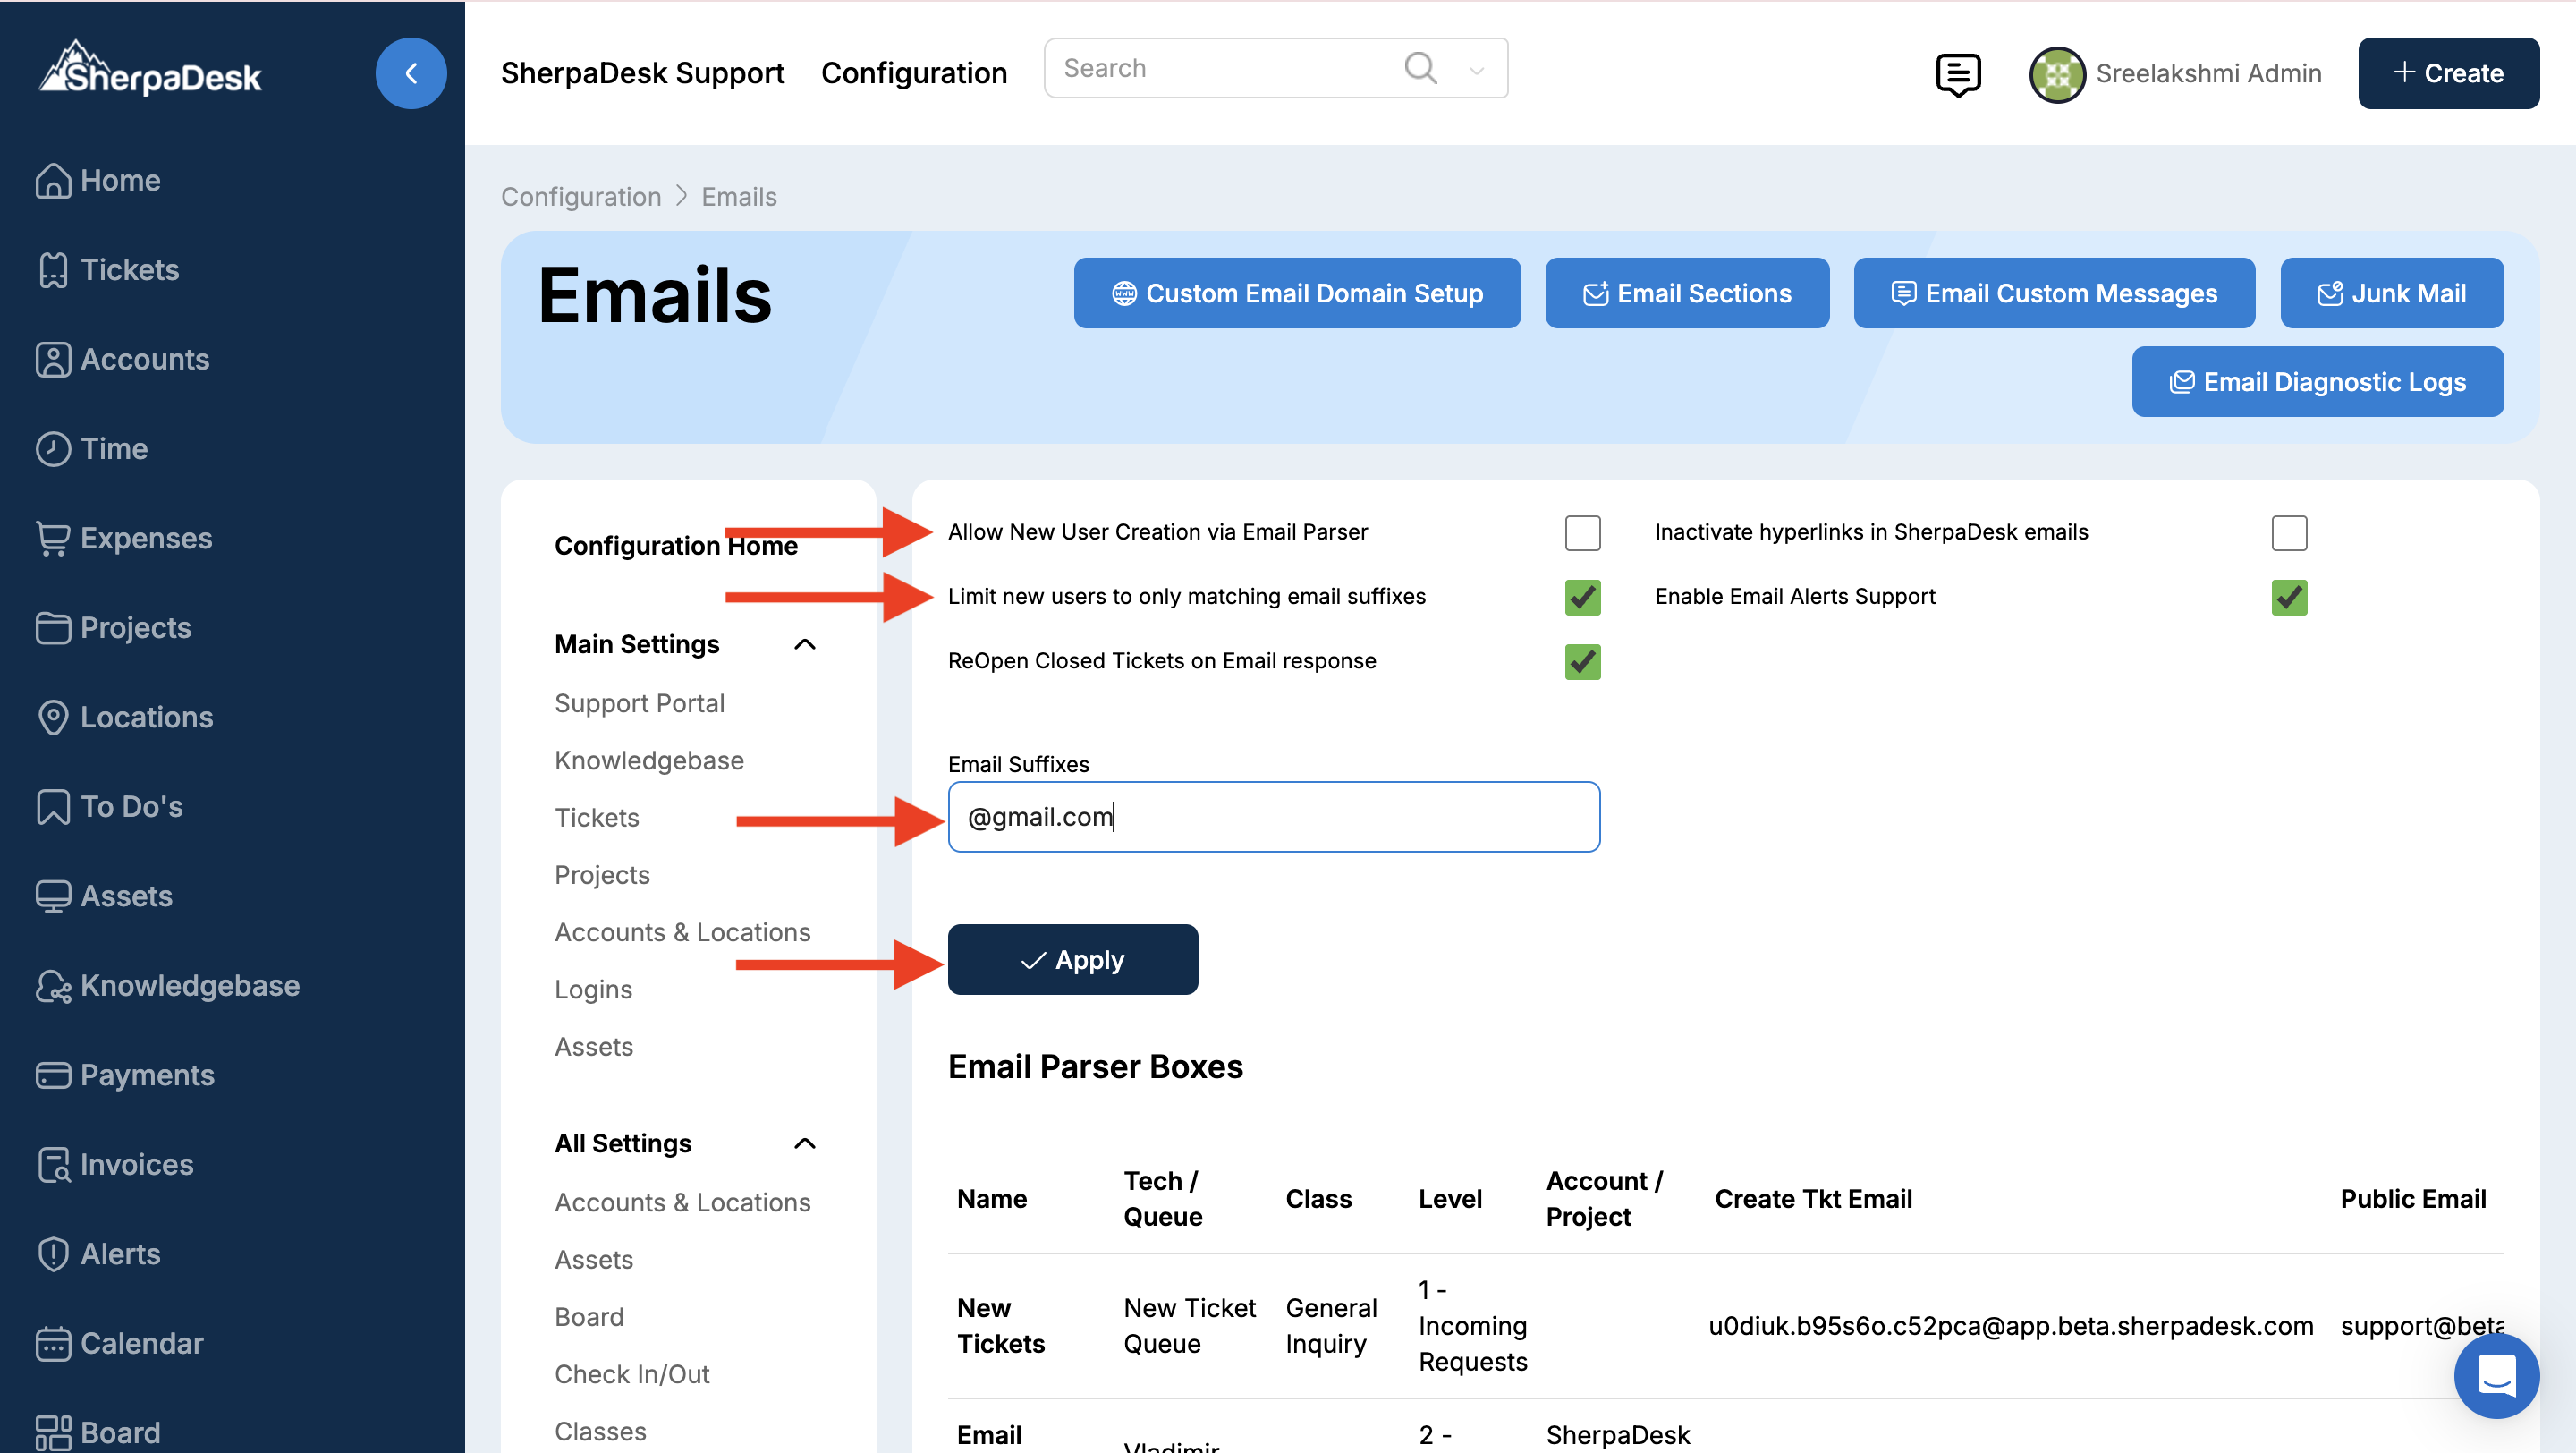The width and height of the screenshot is (2576, 1453).
Task: Click the Expenses cart icon
Action: (x=53, y=539)
